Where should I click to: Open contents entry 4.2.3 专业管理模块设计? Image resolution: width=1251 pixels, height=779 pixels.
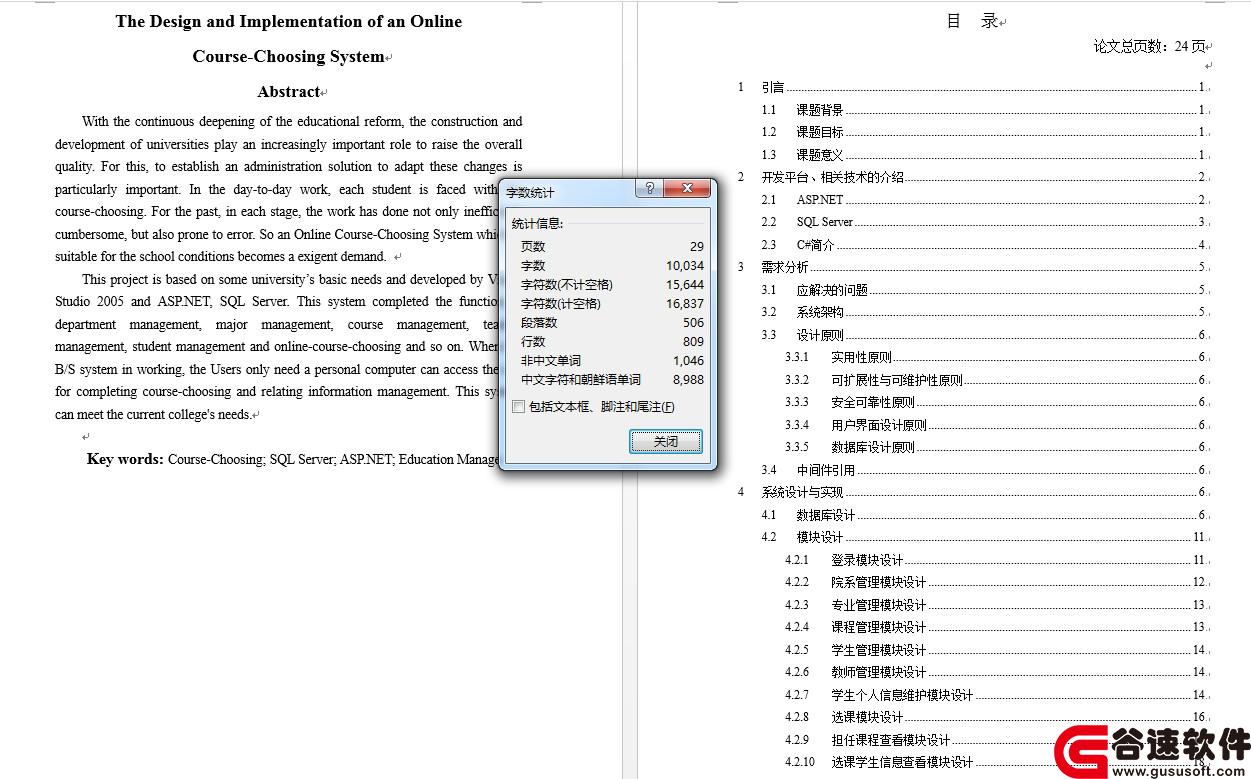(996, 605)
